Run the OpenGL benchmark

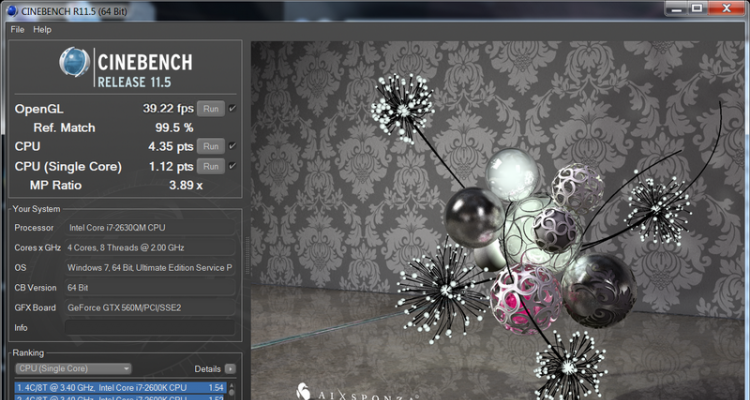point(210,108)
